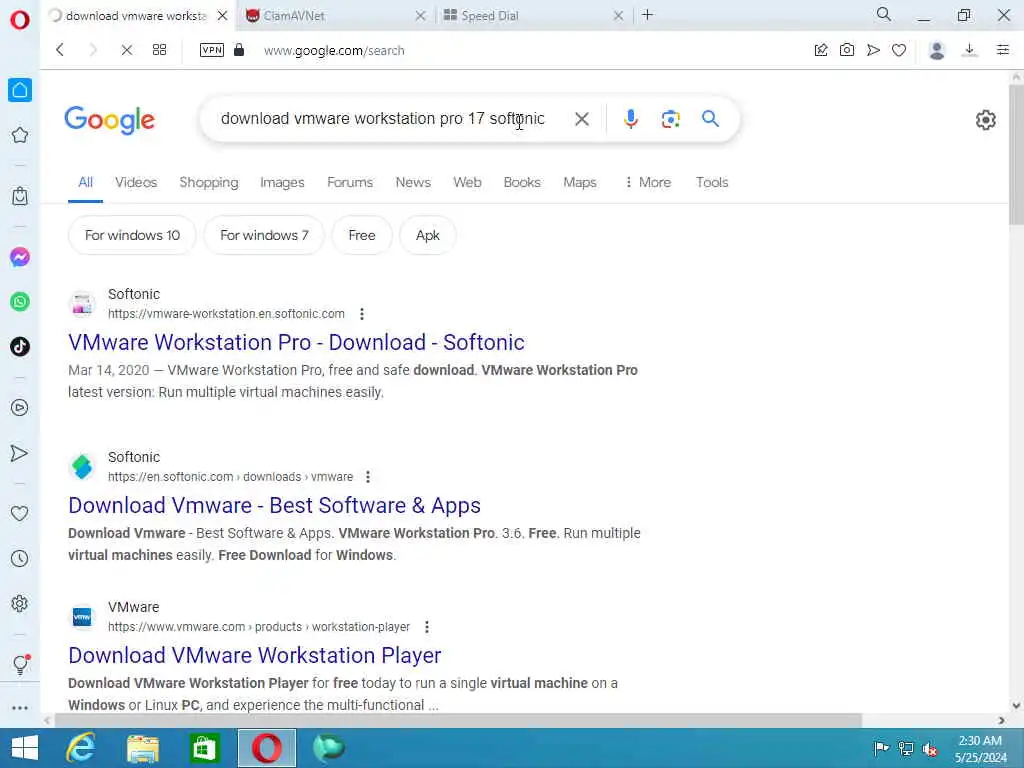View site security padlock info
Viewport: 1024px width, 768px height.
tap(239, 50)
